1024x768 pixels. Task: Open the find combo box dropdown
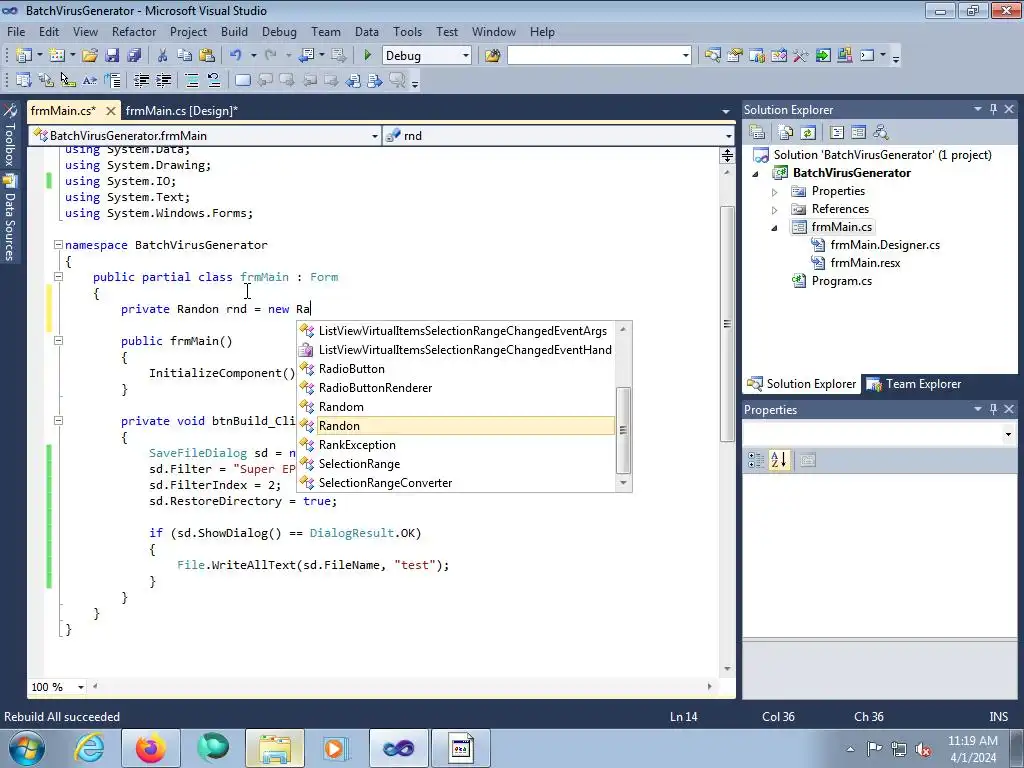point(685,56)
